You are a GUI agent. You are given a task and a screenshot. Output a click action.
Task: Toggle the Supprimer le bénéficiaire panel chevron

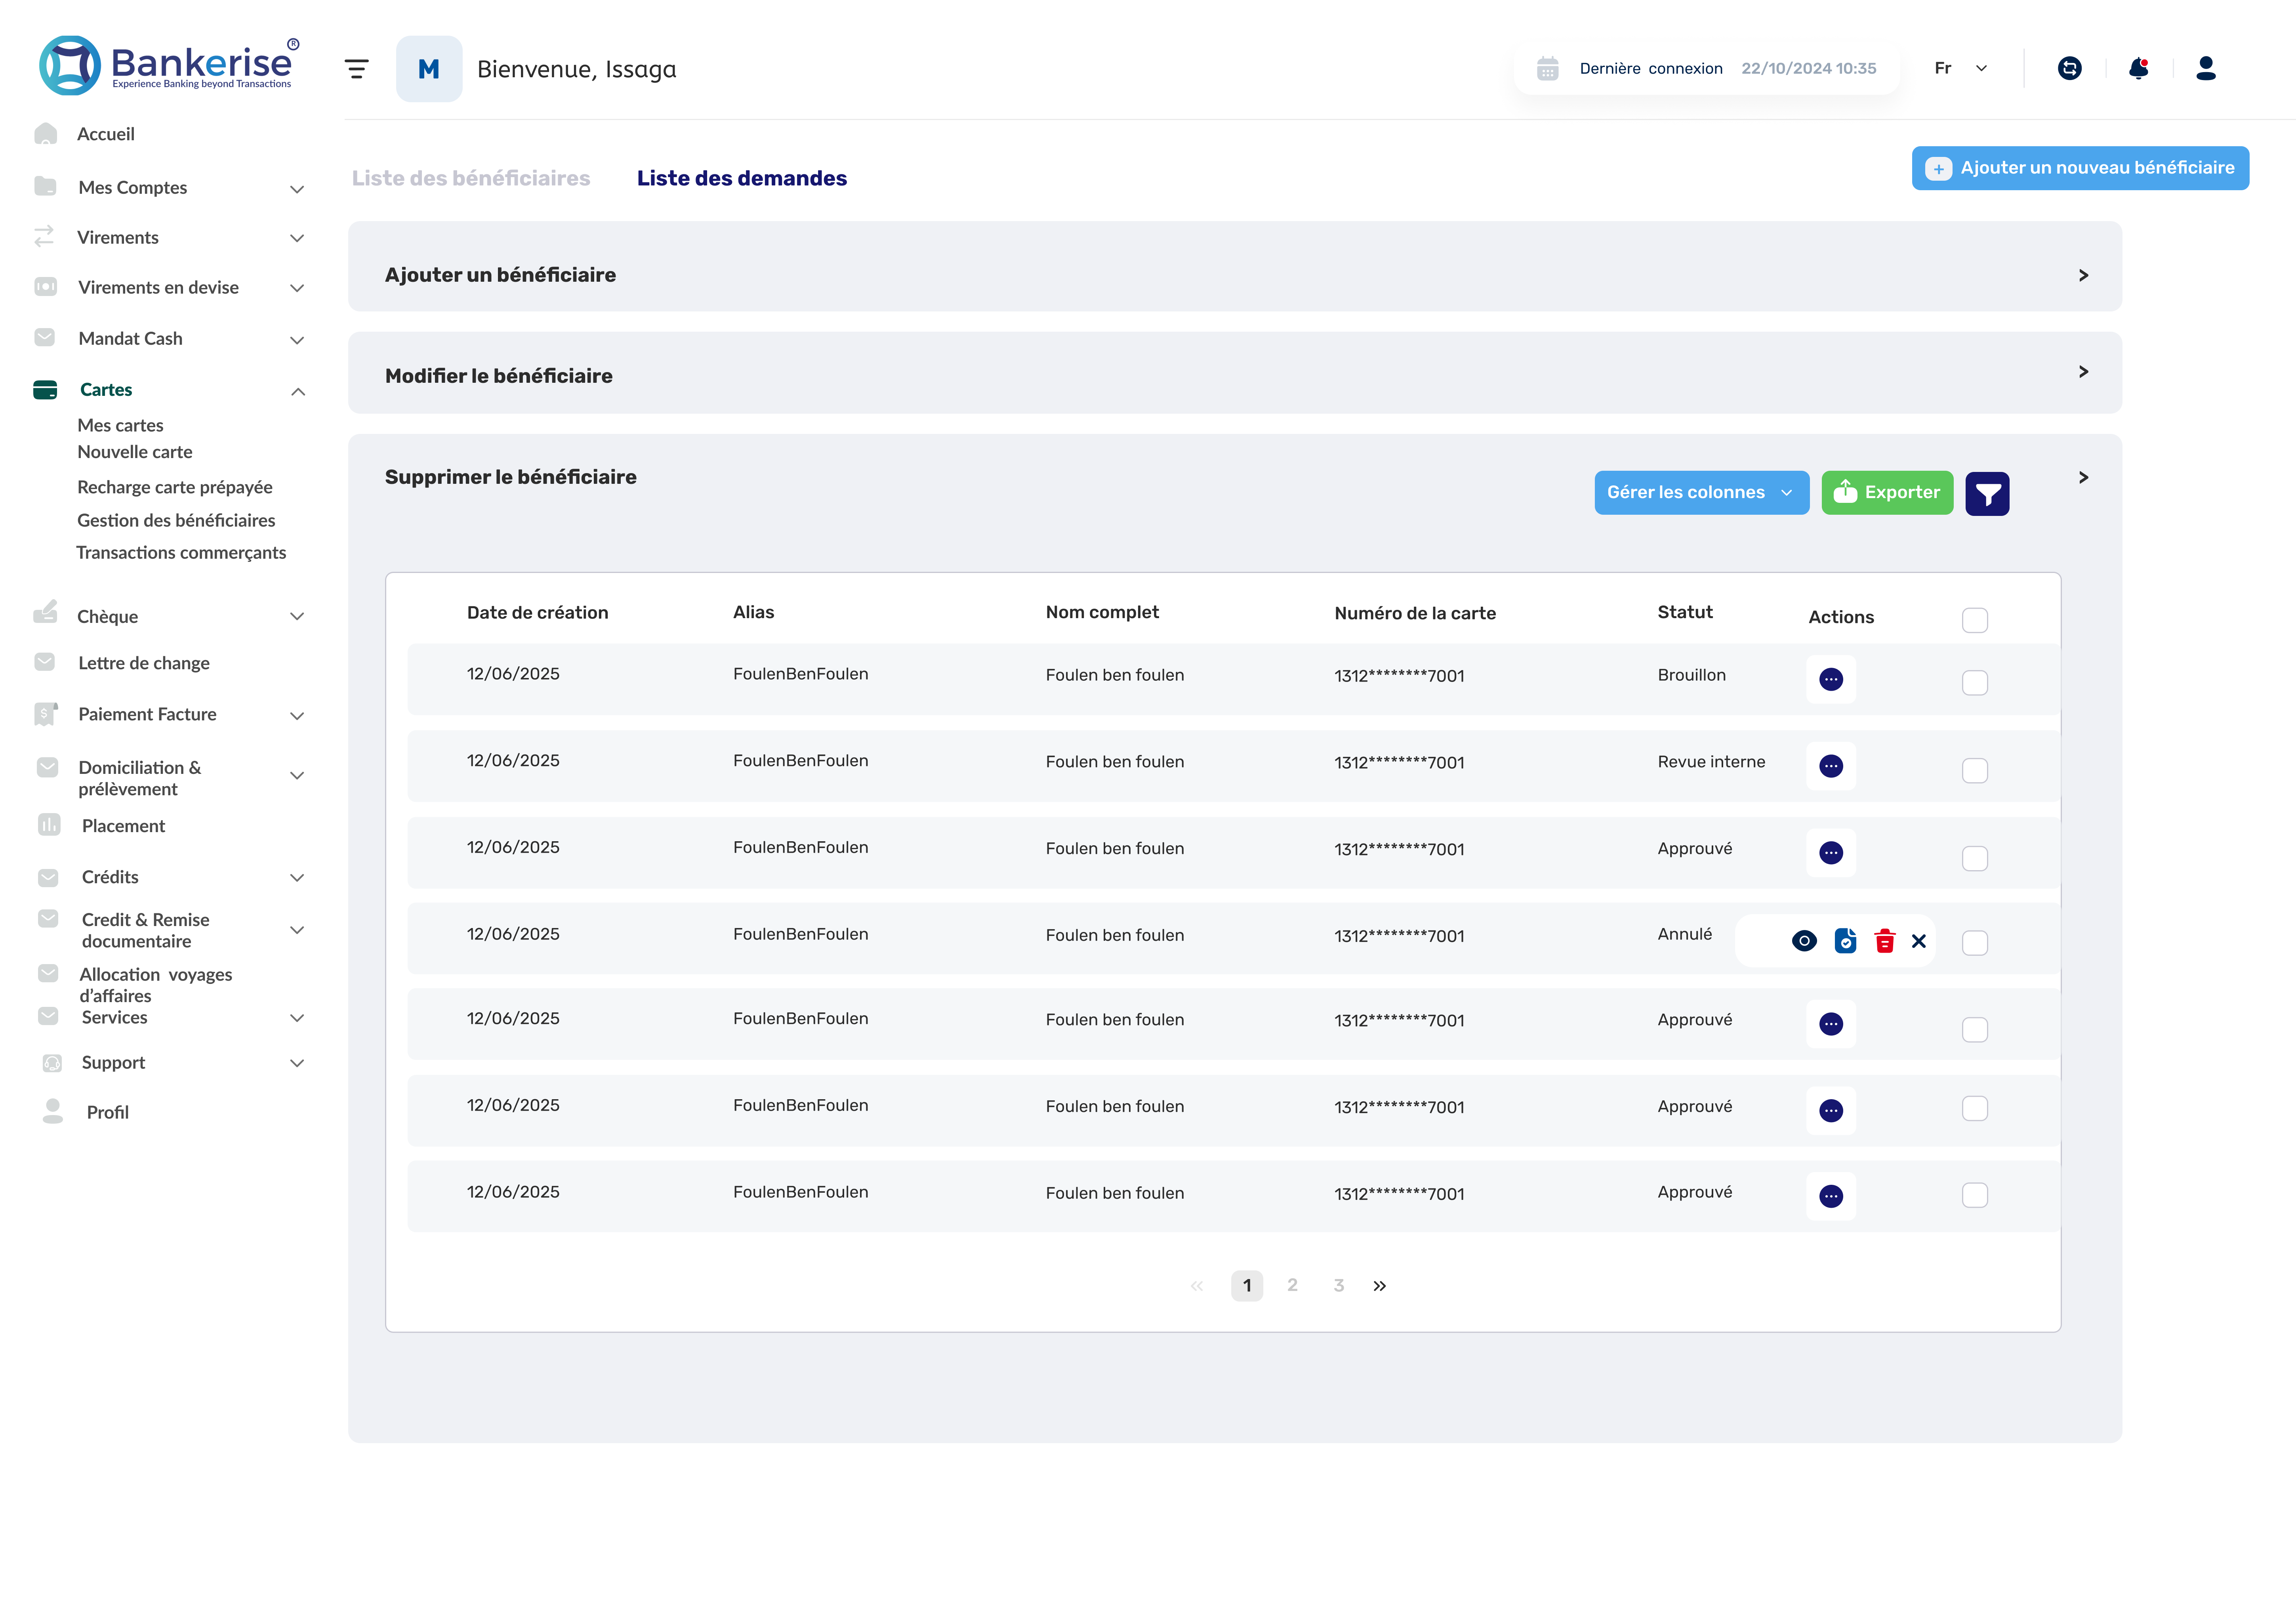point(2084,477)
